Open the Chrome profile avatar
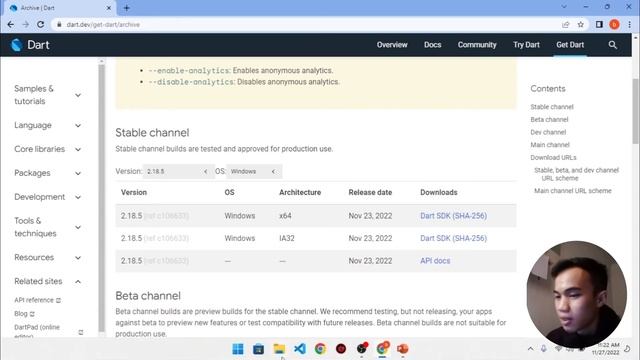Screen dimensions: 640x360 614,24
